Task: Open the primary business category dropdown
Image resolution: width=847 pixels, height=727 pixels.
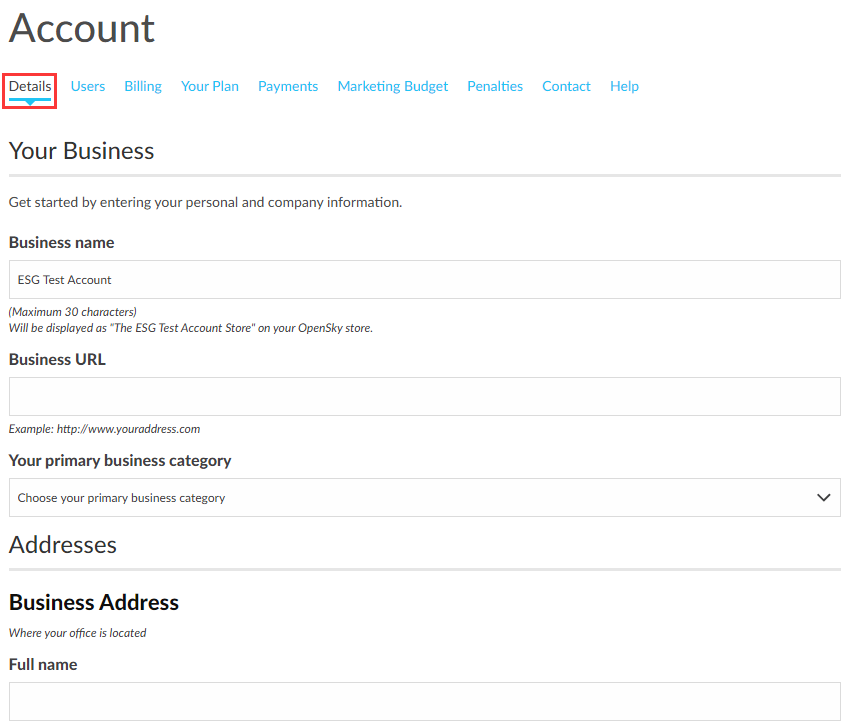Action: (410, 498)
